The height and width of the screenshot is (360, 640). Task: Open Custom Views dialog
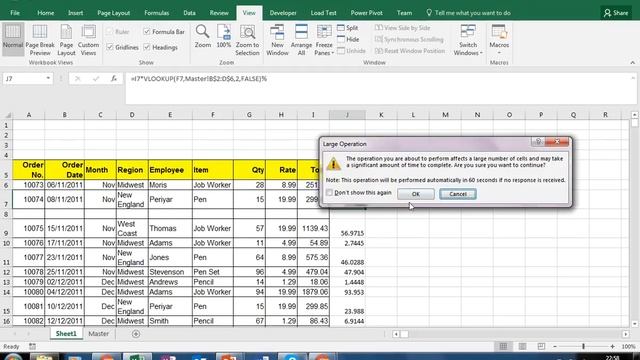(x=88, y=40)
